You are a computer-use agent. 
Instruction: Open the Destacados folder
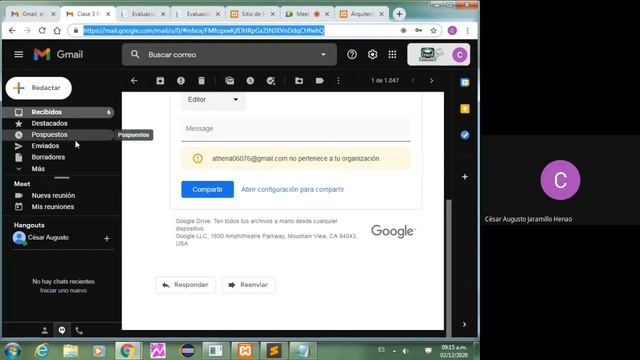[x=58, y=123]
